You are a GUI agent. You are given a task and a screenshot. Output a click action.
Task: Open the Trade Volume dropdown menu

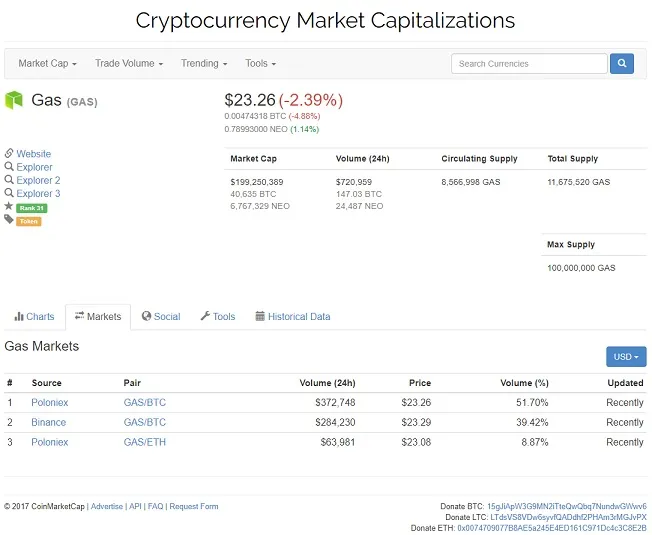(x=129, y=64)
